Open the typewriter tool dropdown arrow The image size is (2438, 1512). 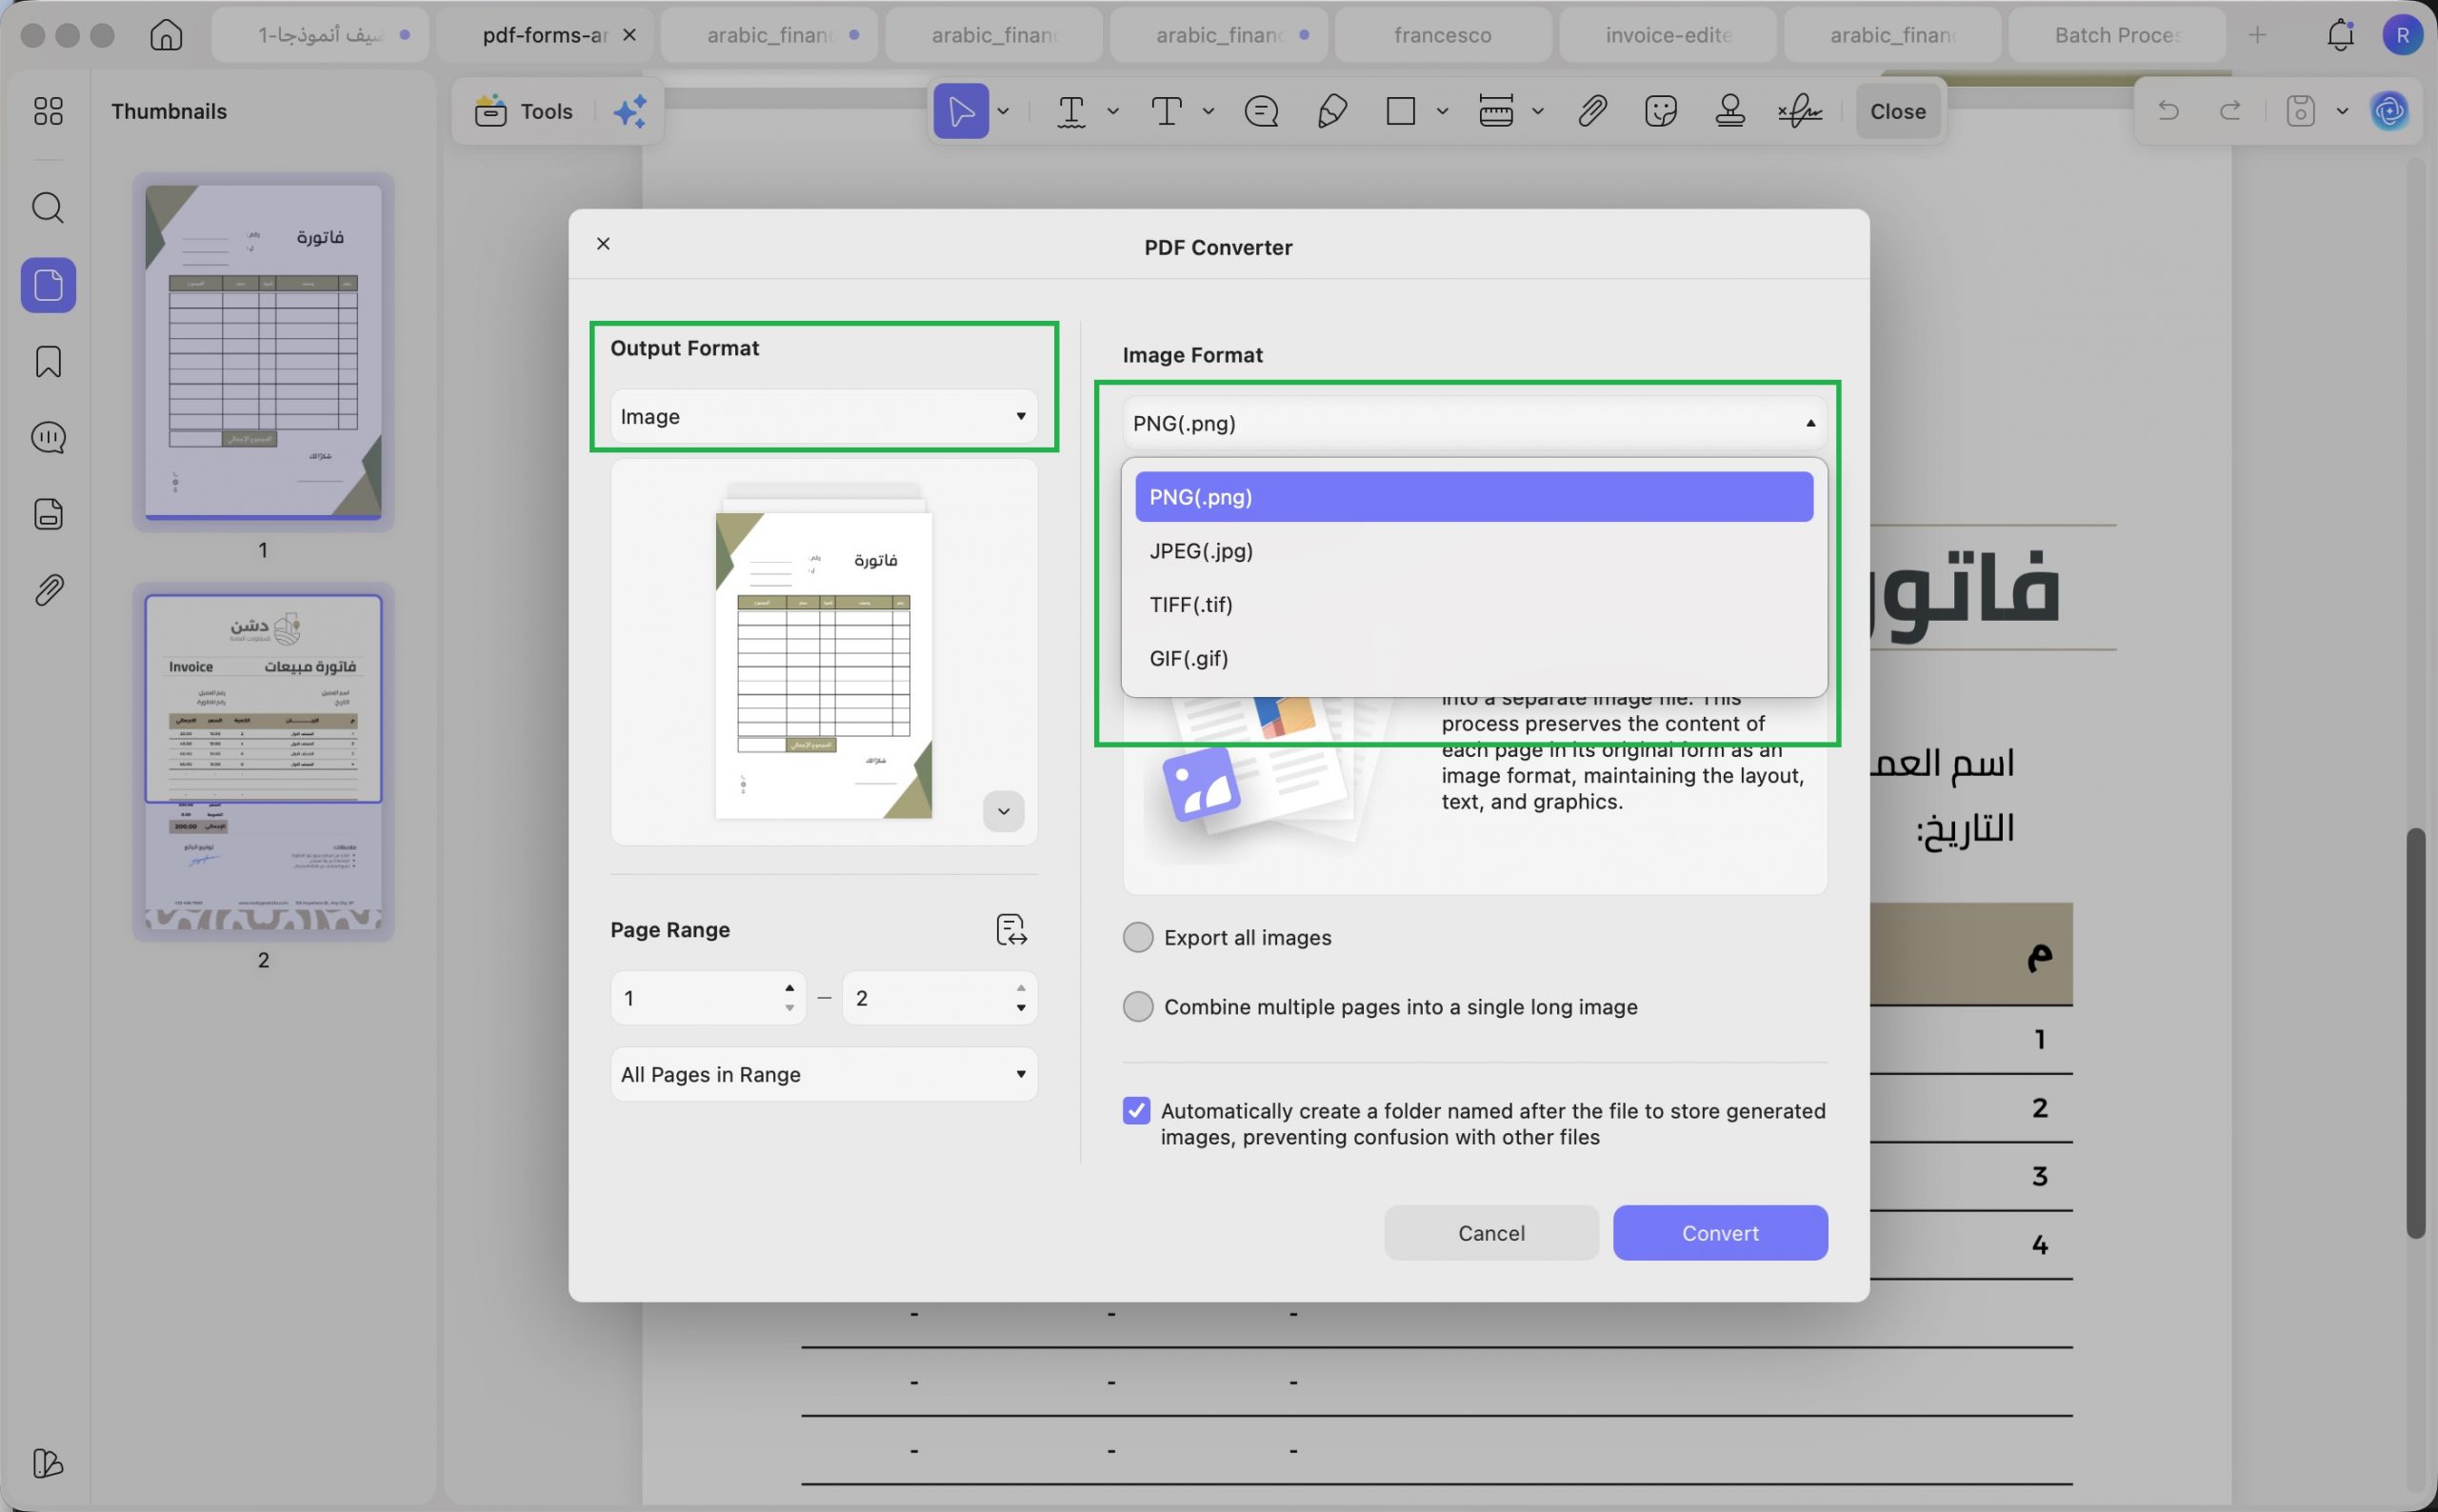point(1208,111)
